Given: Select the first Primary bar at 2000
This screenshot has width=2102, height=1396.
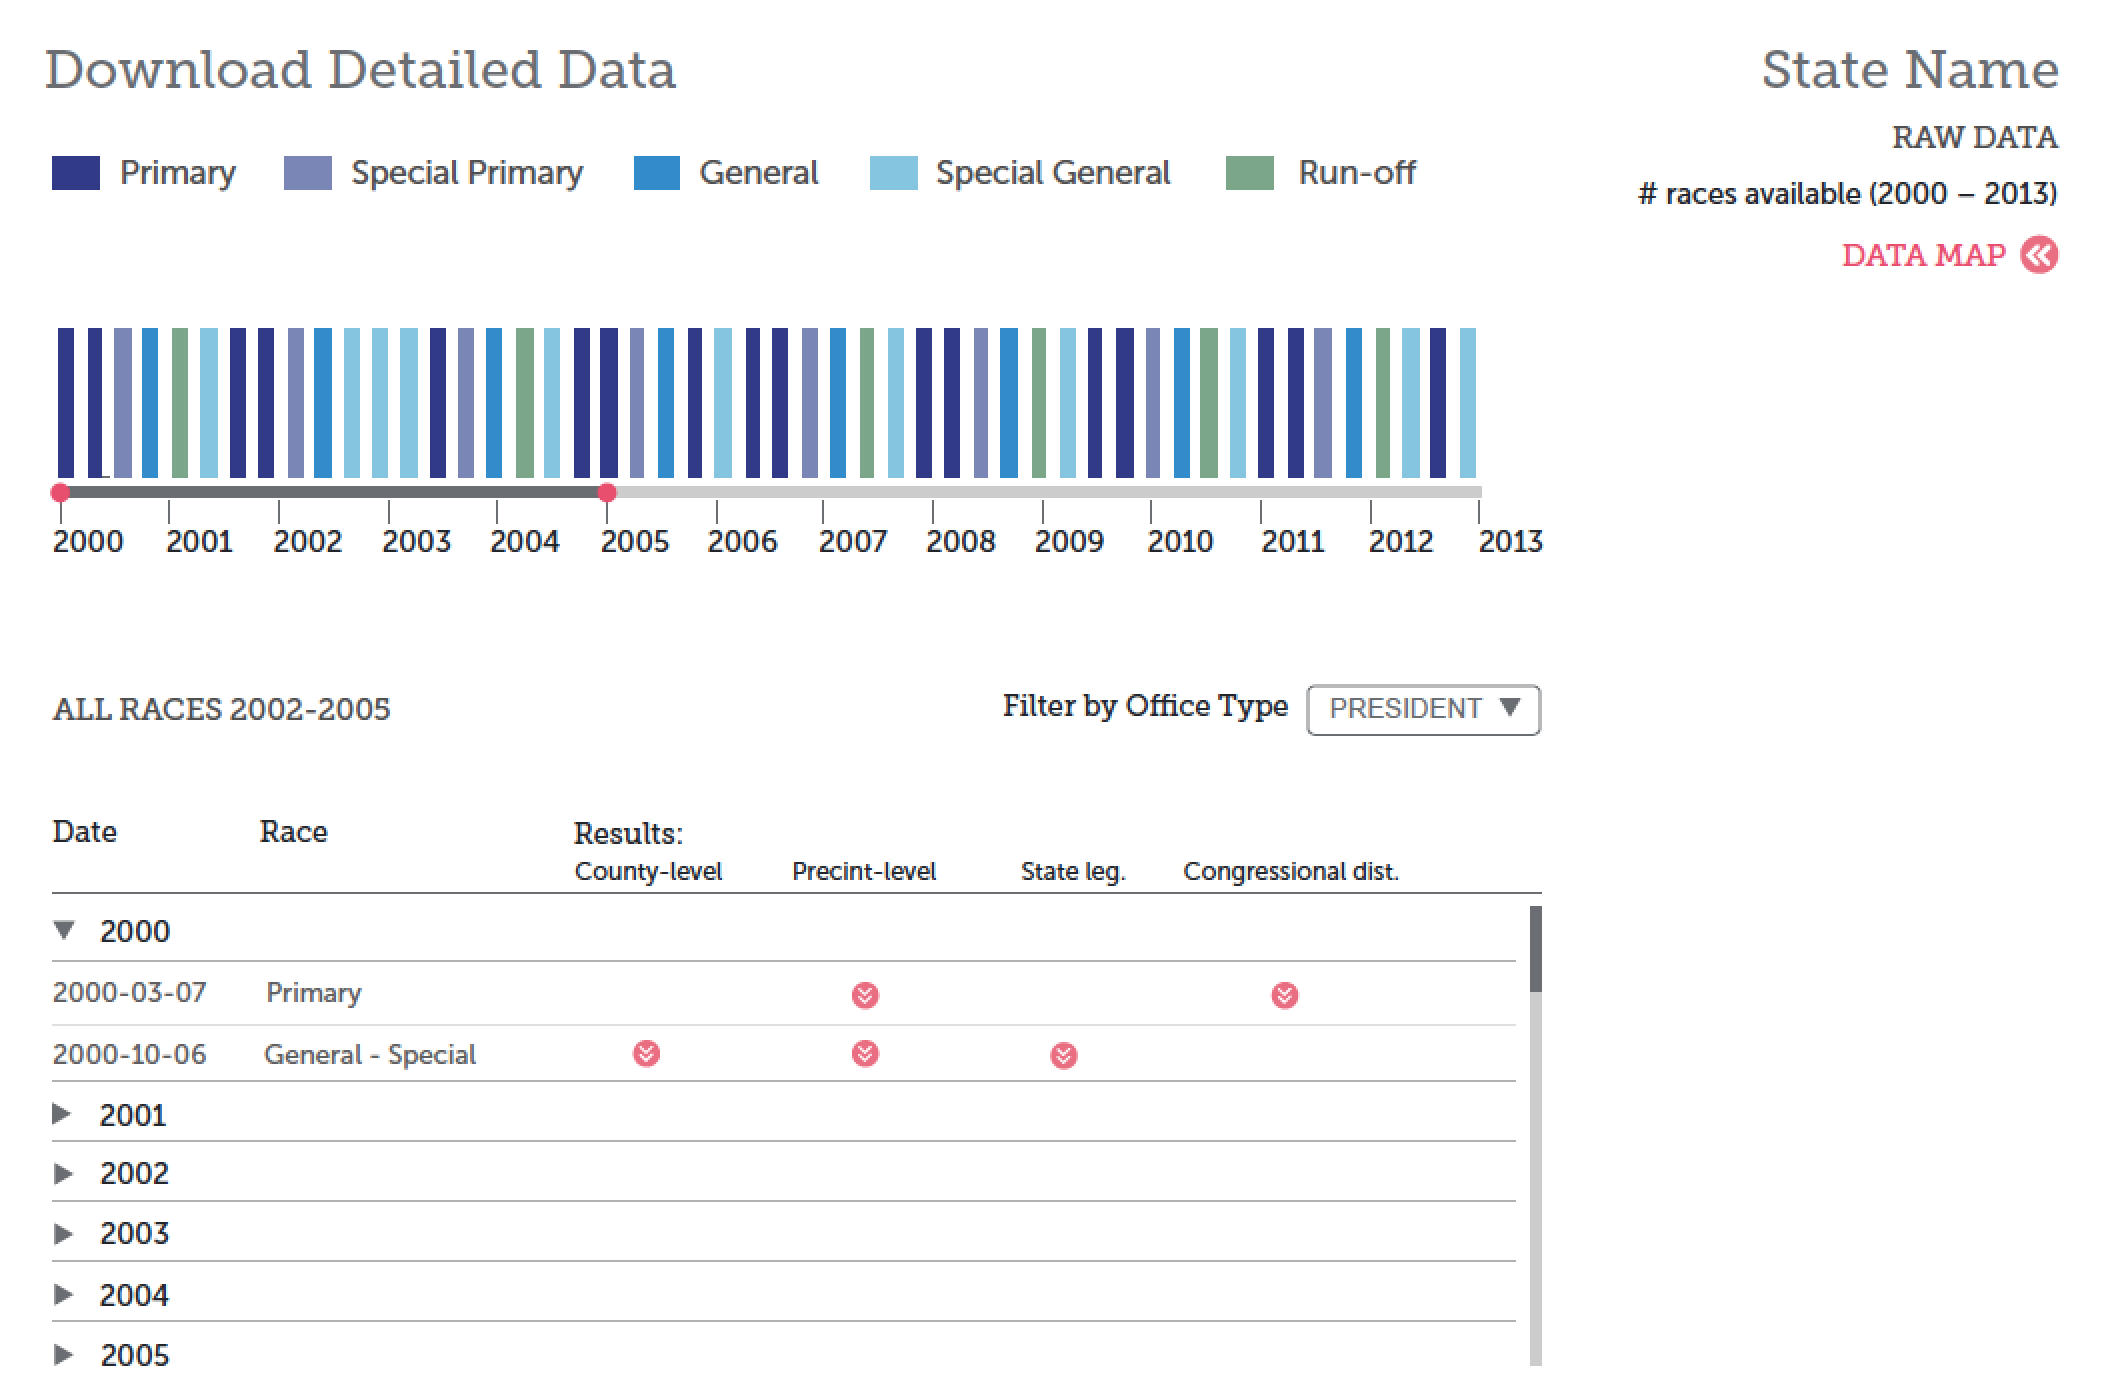Looking at the screenshot, I should pyautogui.click(x=66, y=403).
